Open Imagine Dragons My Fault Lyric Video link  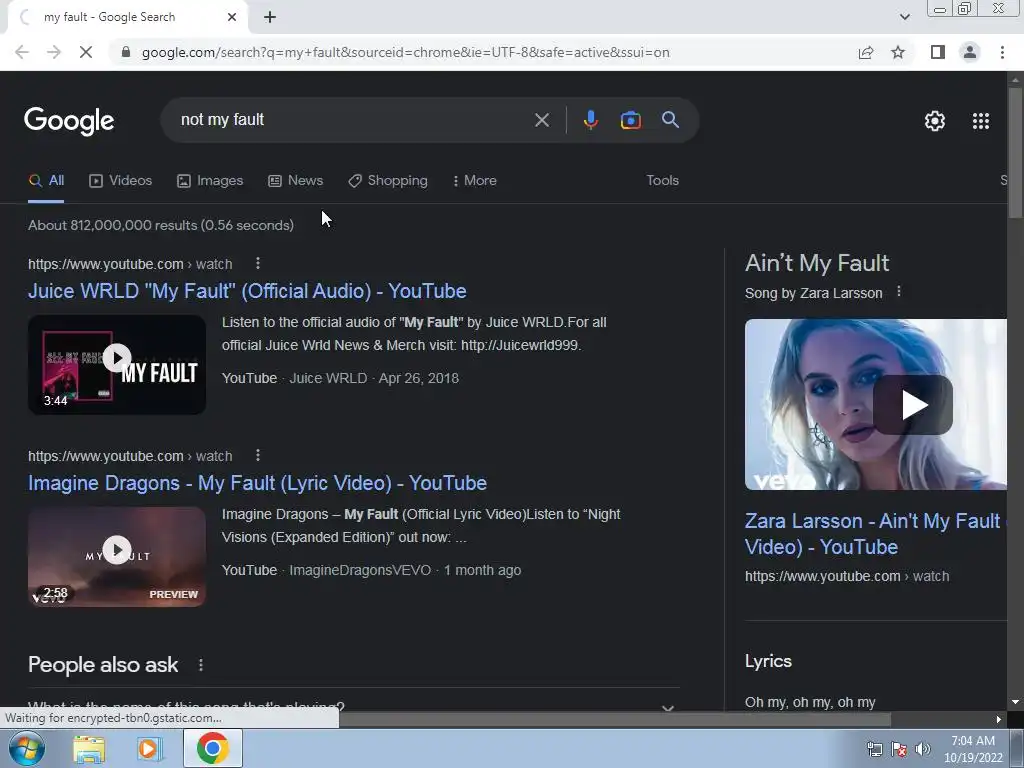pos(257,483)
